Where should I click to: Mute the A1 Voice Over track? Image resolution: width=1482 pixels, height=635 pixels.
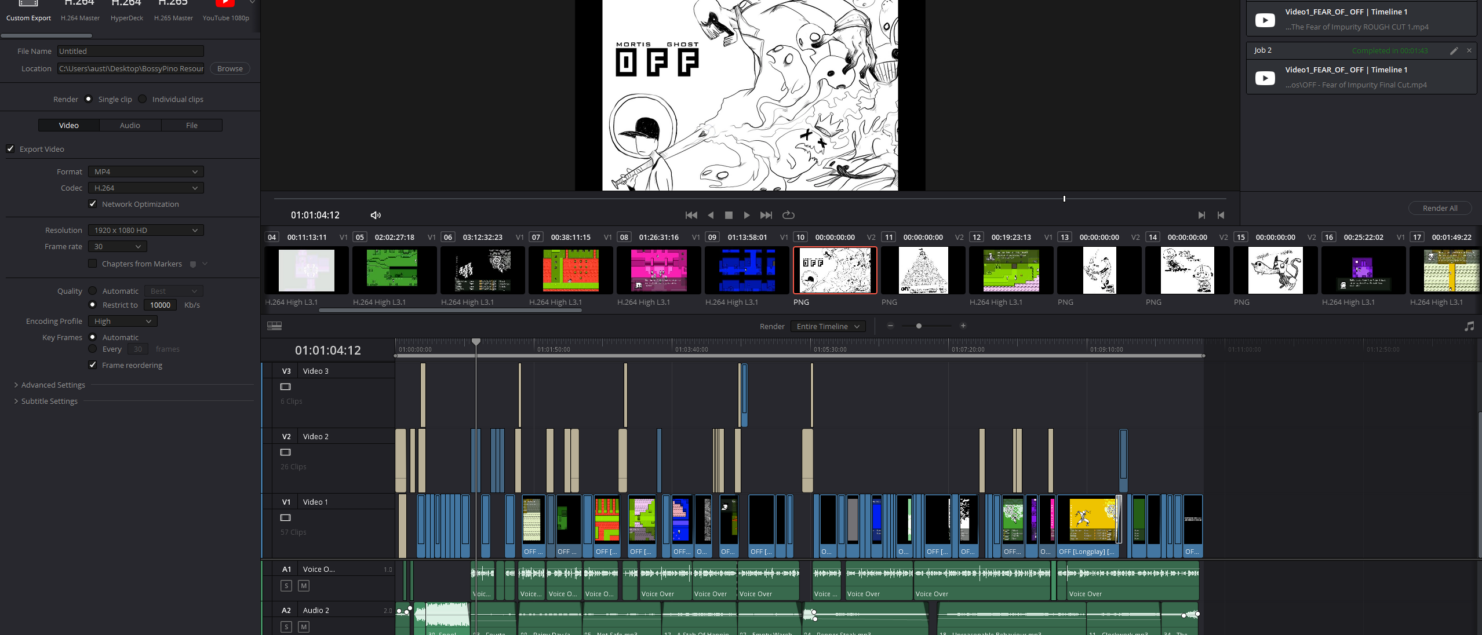pyautogui.click(x=303, y=585)
